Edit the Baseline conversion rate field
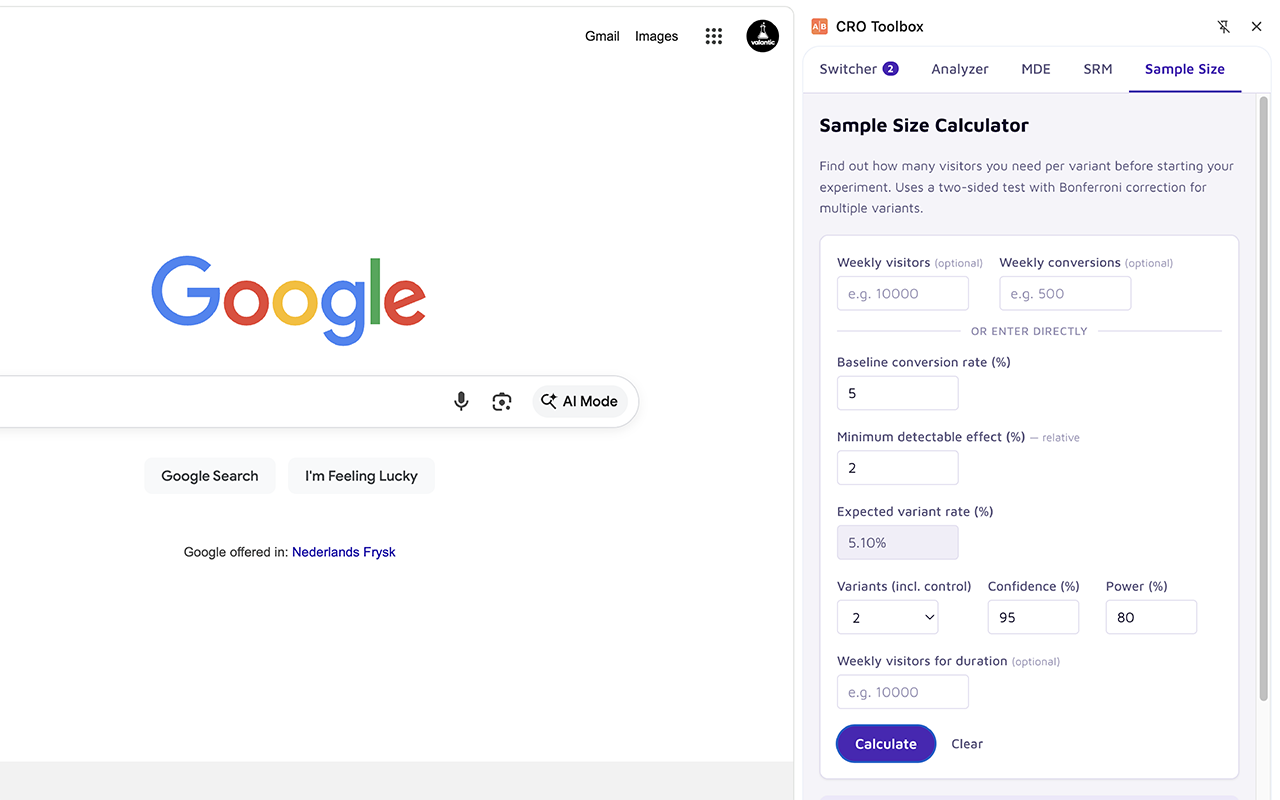The image size is (1280, 800). click(898, 393)
